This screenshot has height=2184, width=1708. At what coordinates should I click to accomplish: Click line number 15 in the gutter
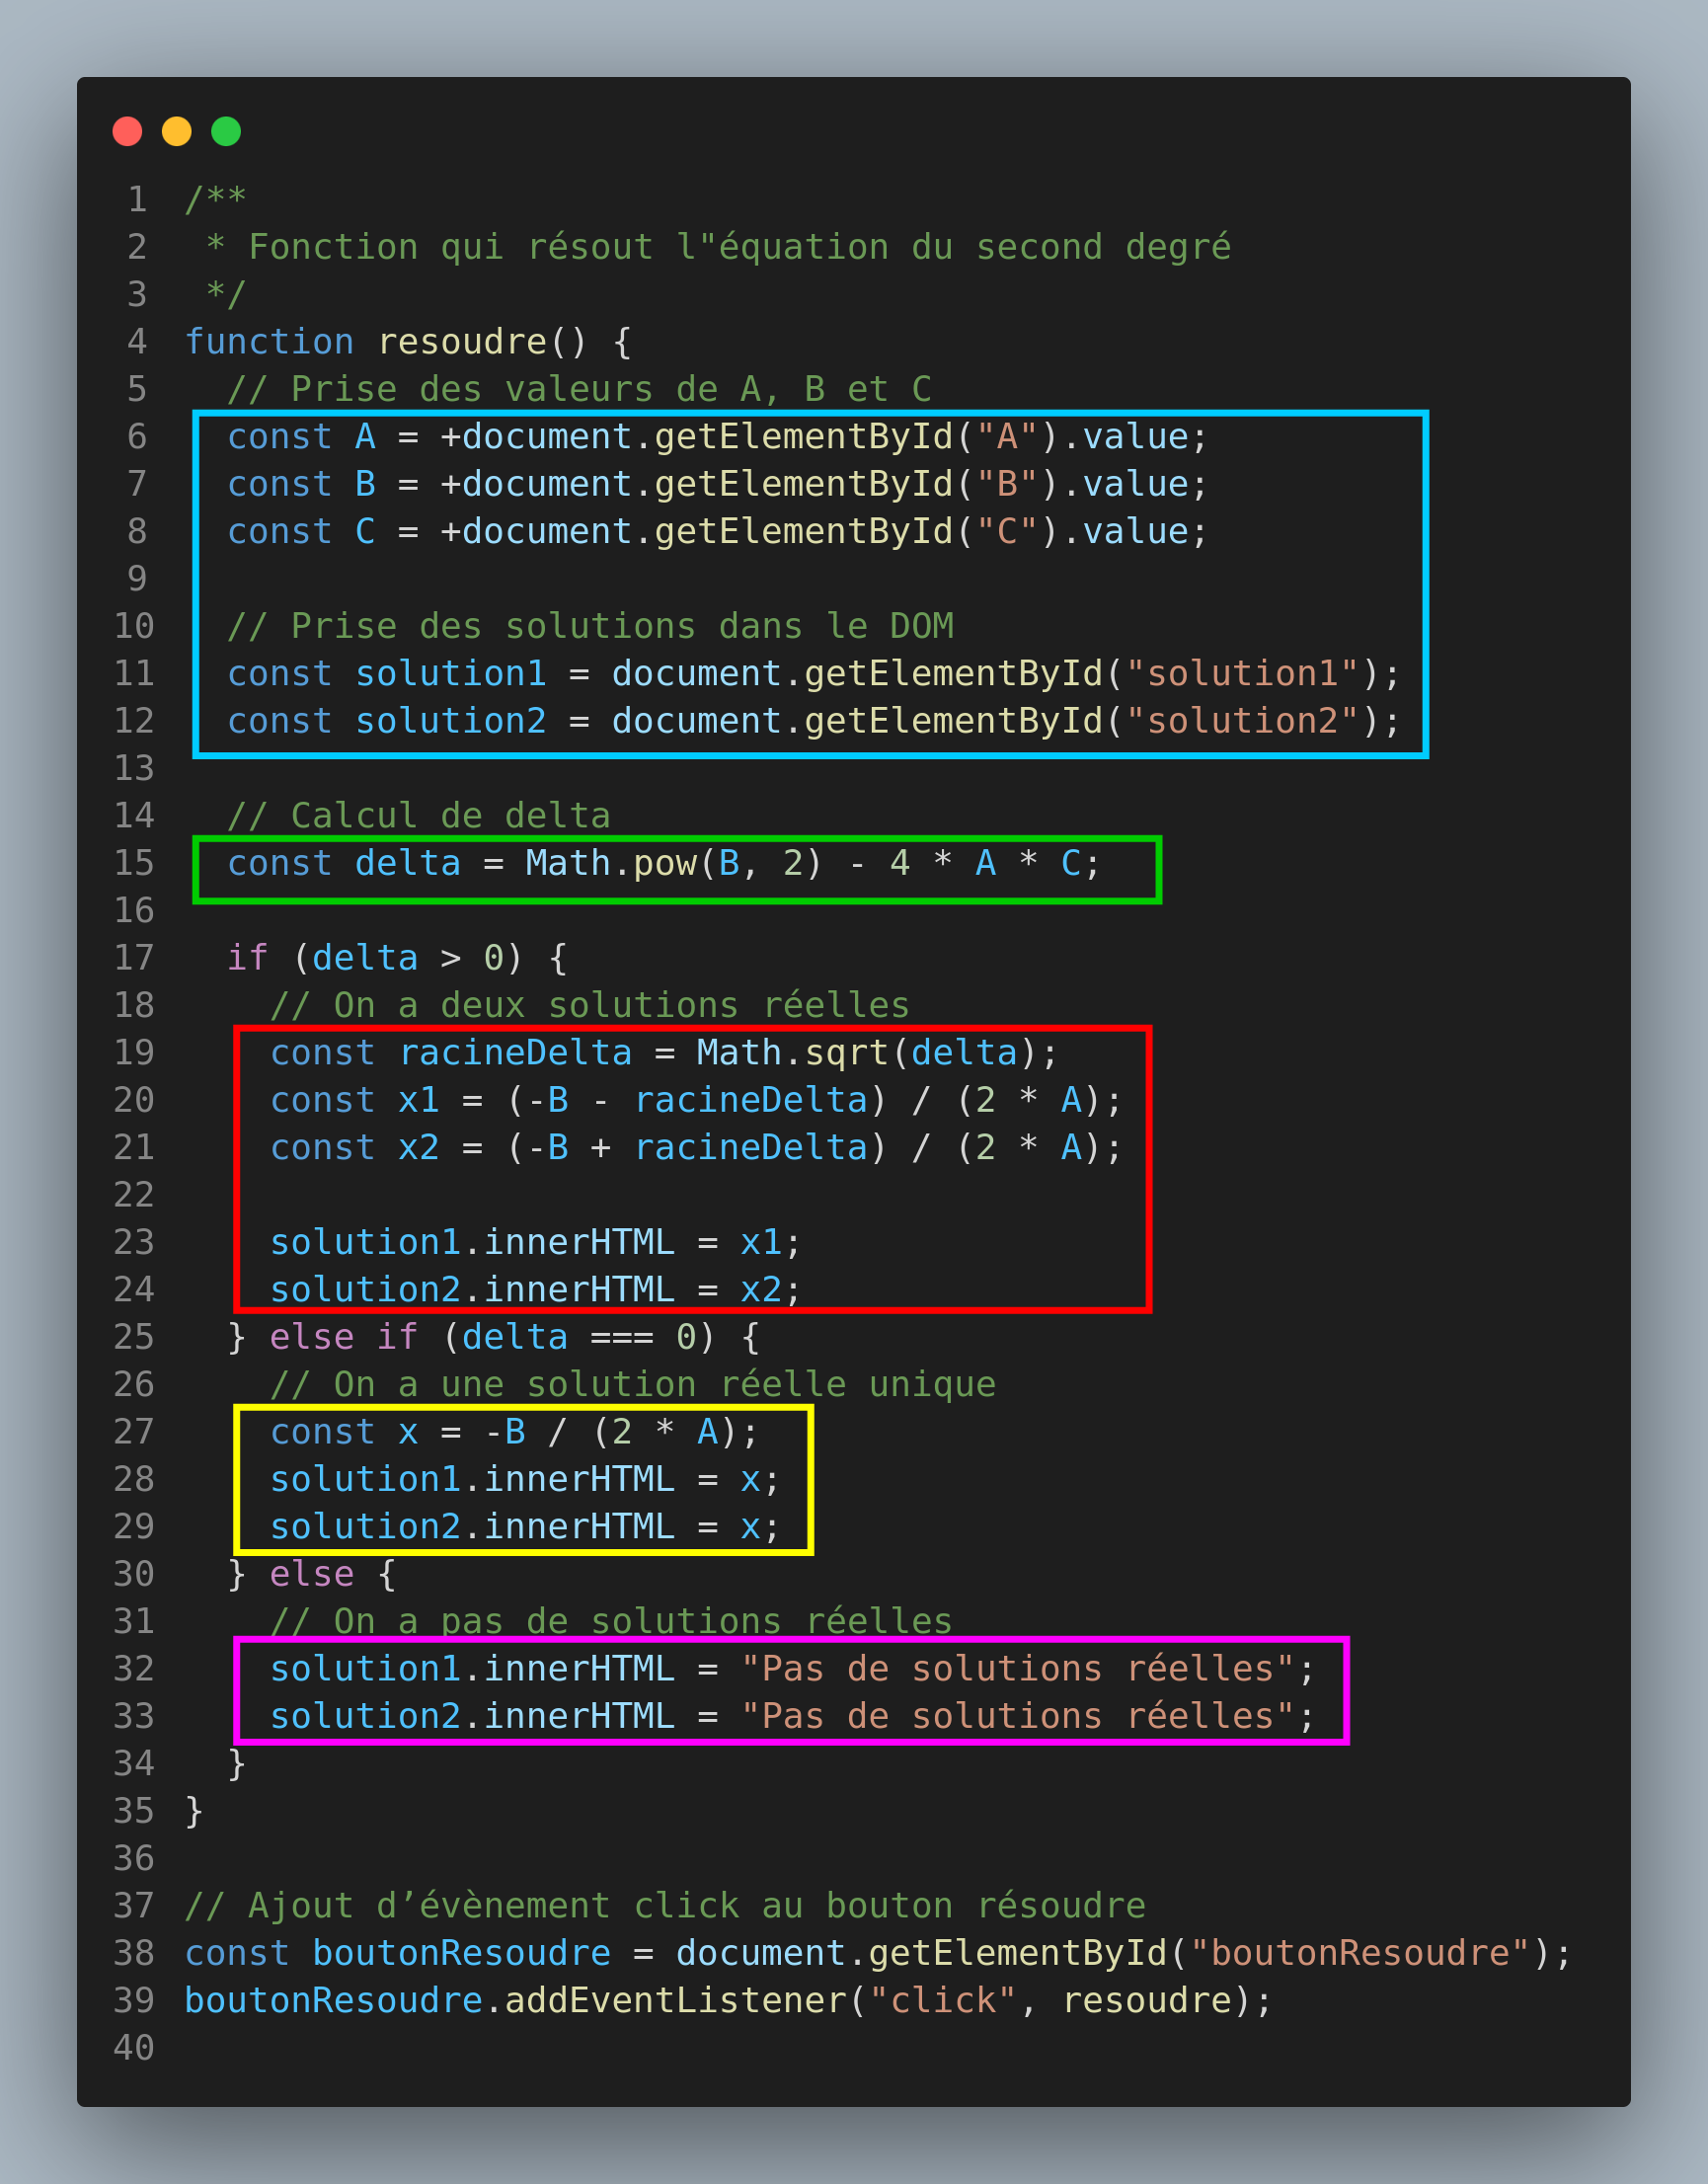click(x=134, y=863)
